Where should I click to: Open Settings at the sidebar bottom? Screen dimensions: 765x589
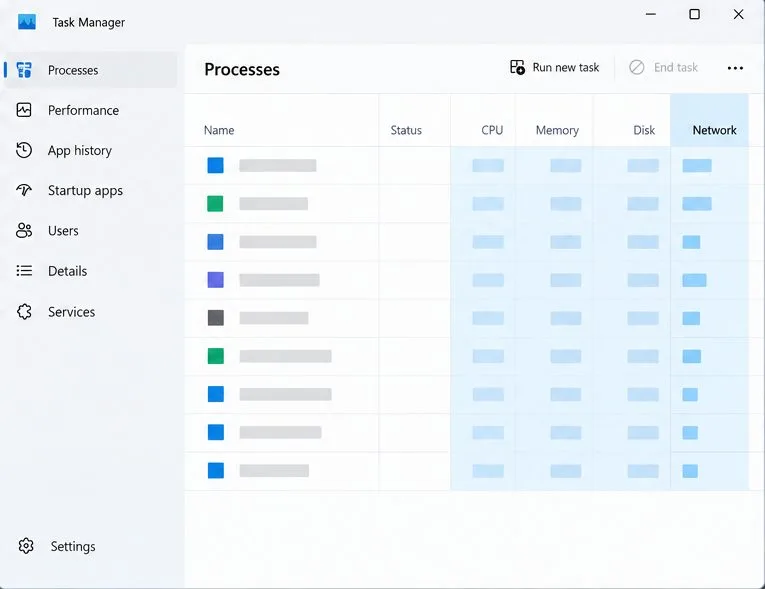pyautogui.click(x=91, y=546)
